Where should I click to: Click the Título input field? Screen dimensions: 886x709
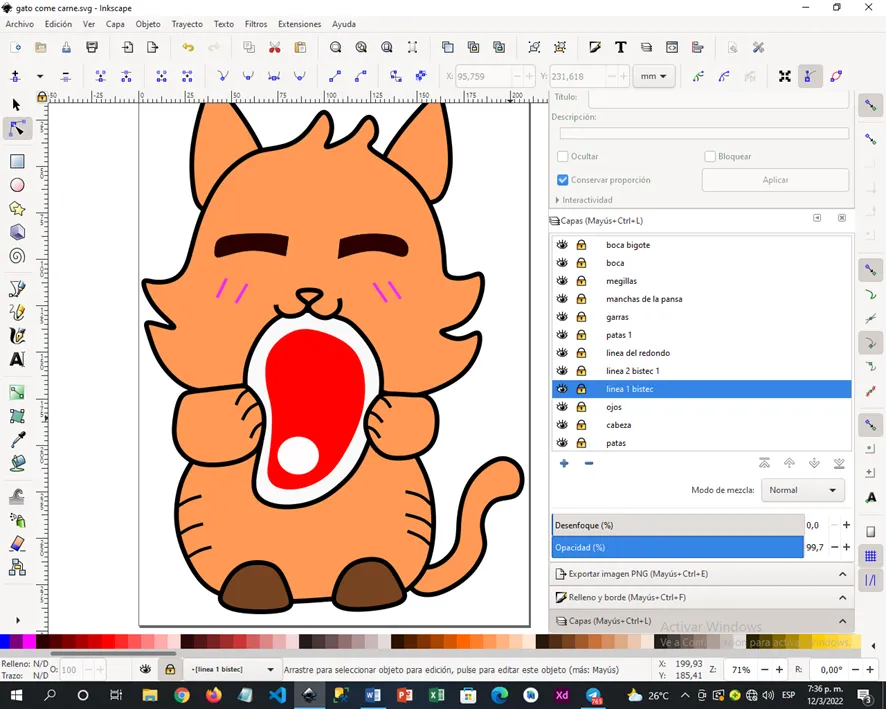(x=718, y=99)
